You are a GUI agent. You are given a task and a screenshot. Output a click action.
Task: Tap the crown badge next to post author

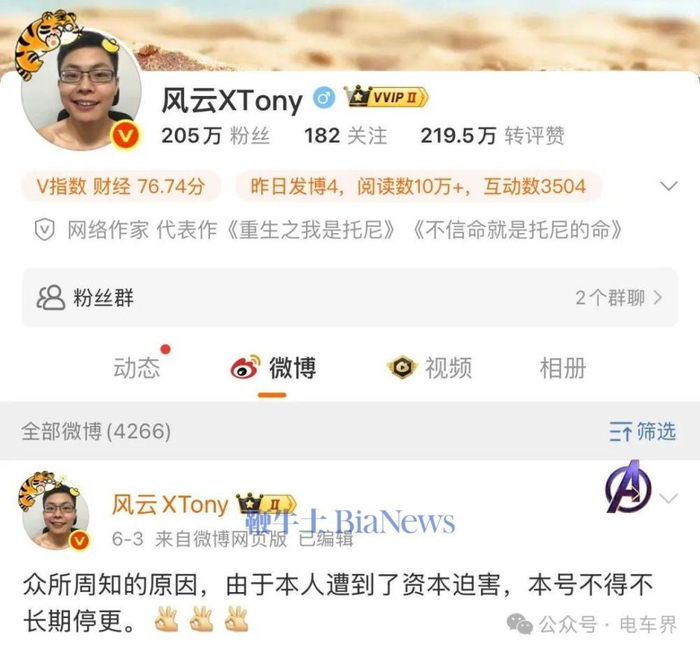point(266,504)
